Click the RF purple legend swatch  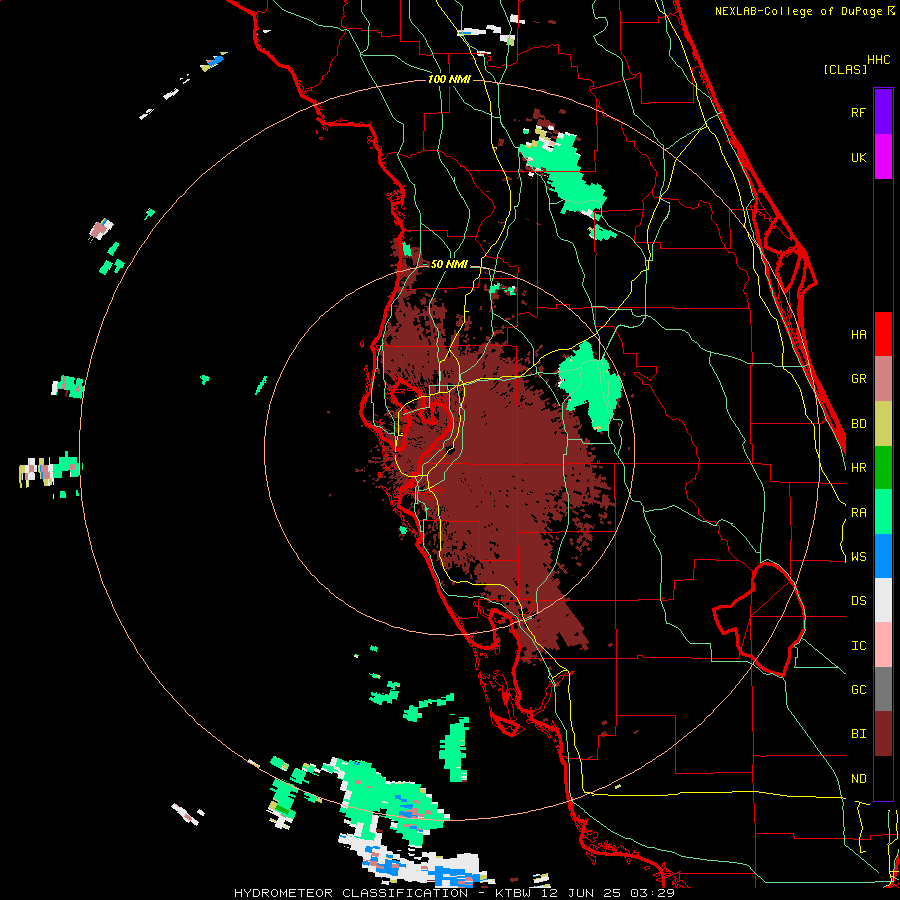coord(883,112)
